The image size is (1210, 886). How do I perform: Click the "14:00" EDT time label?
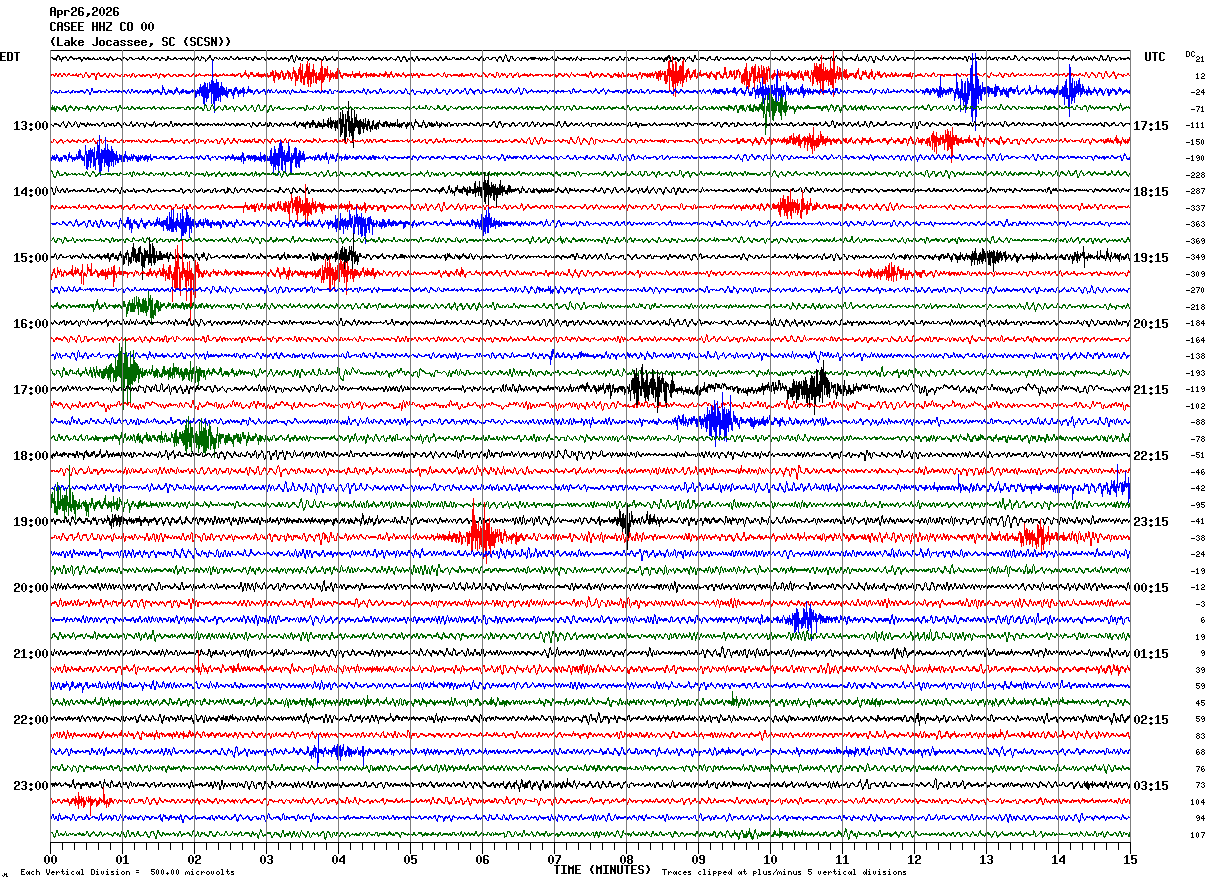(31, 192)
